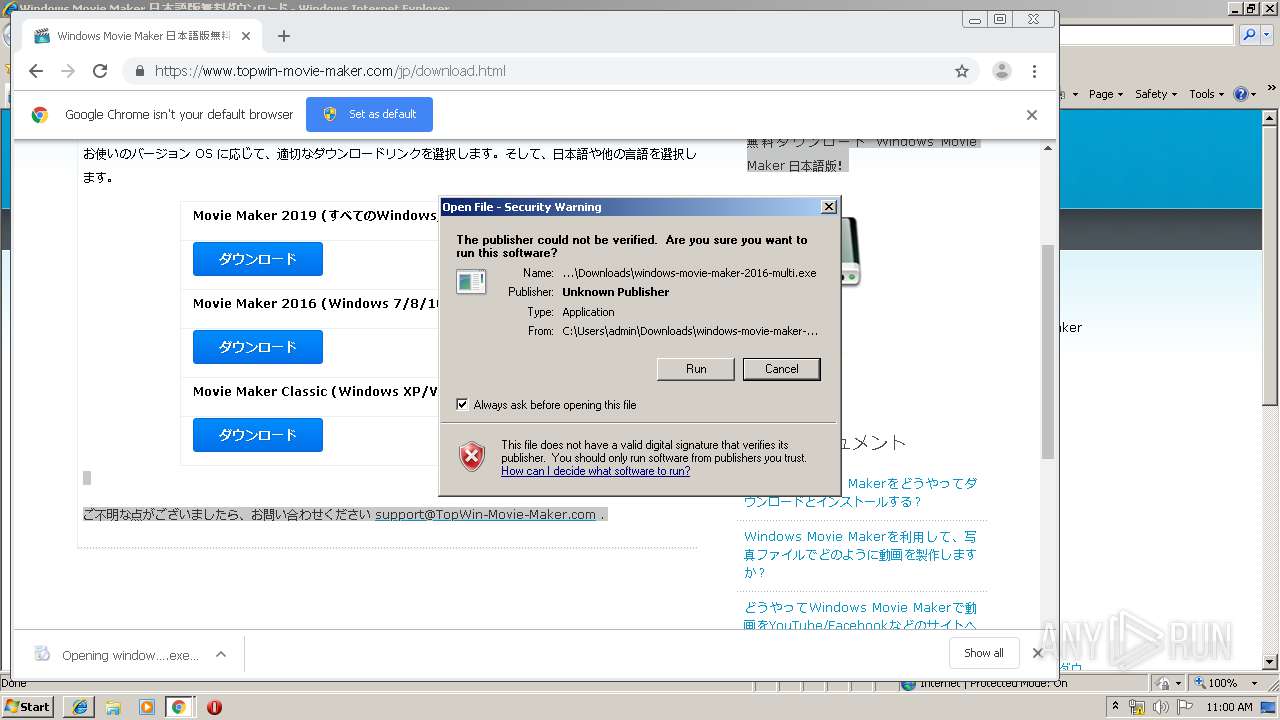
Task: Click the Internet Explorer search magnifier
Action: point(1248,34)
